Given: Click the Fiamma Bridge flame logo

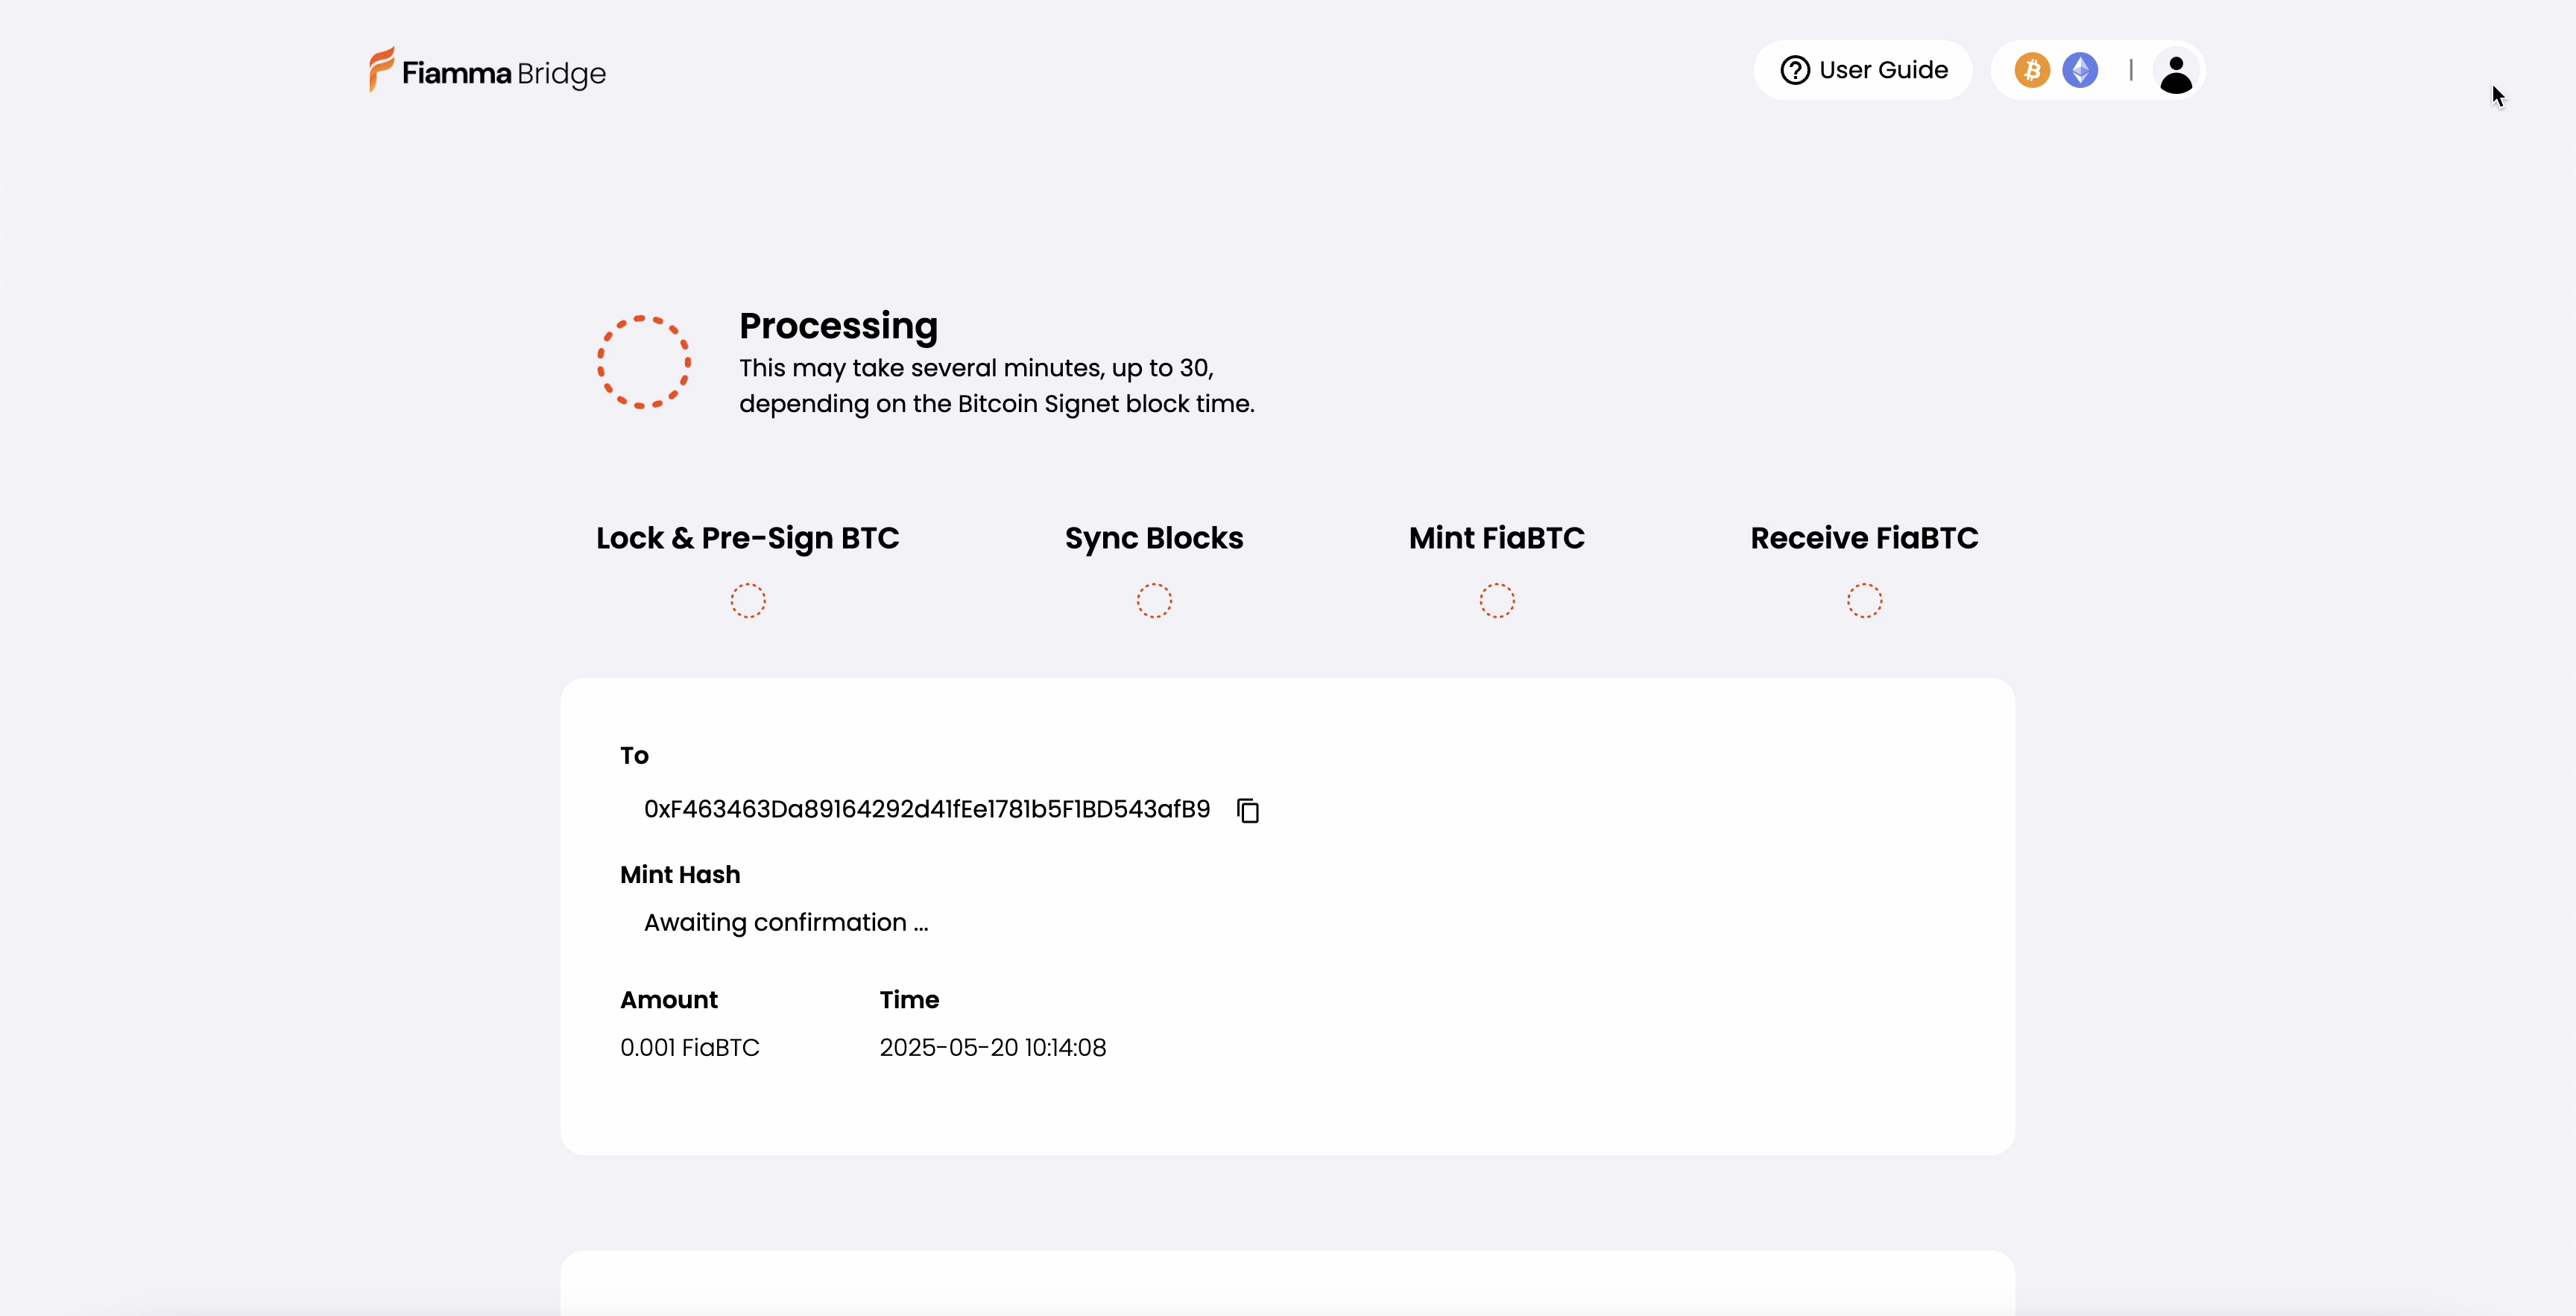Looking at the screenshot, I should tap(381, 69).
